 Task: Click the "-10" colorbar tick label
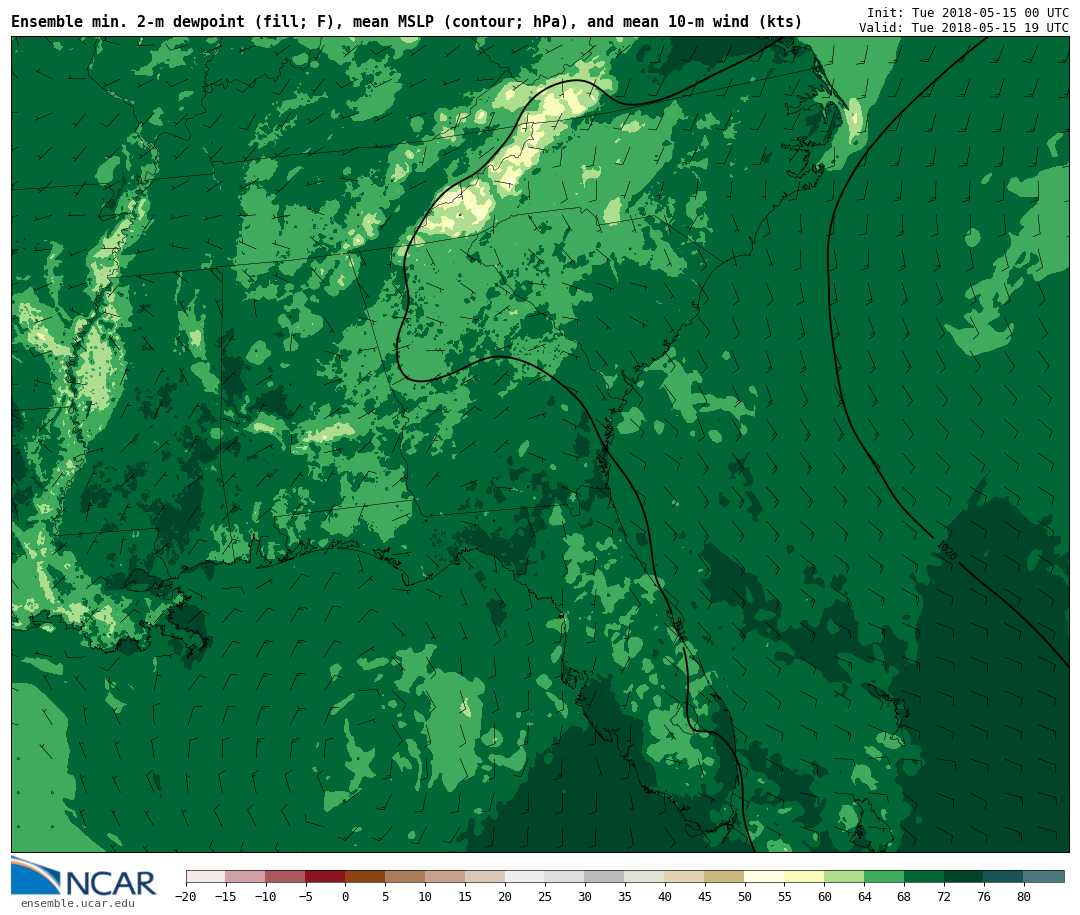(x=266, y=896)
